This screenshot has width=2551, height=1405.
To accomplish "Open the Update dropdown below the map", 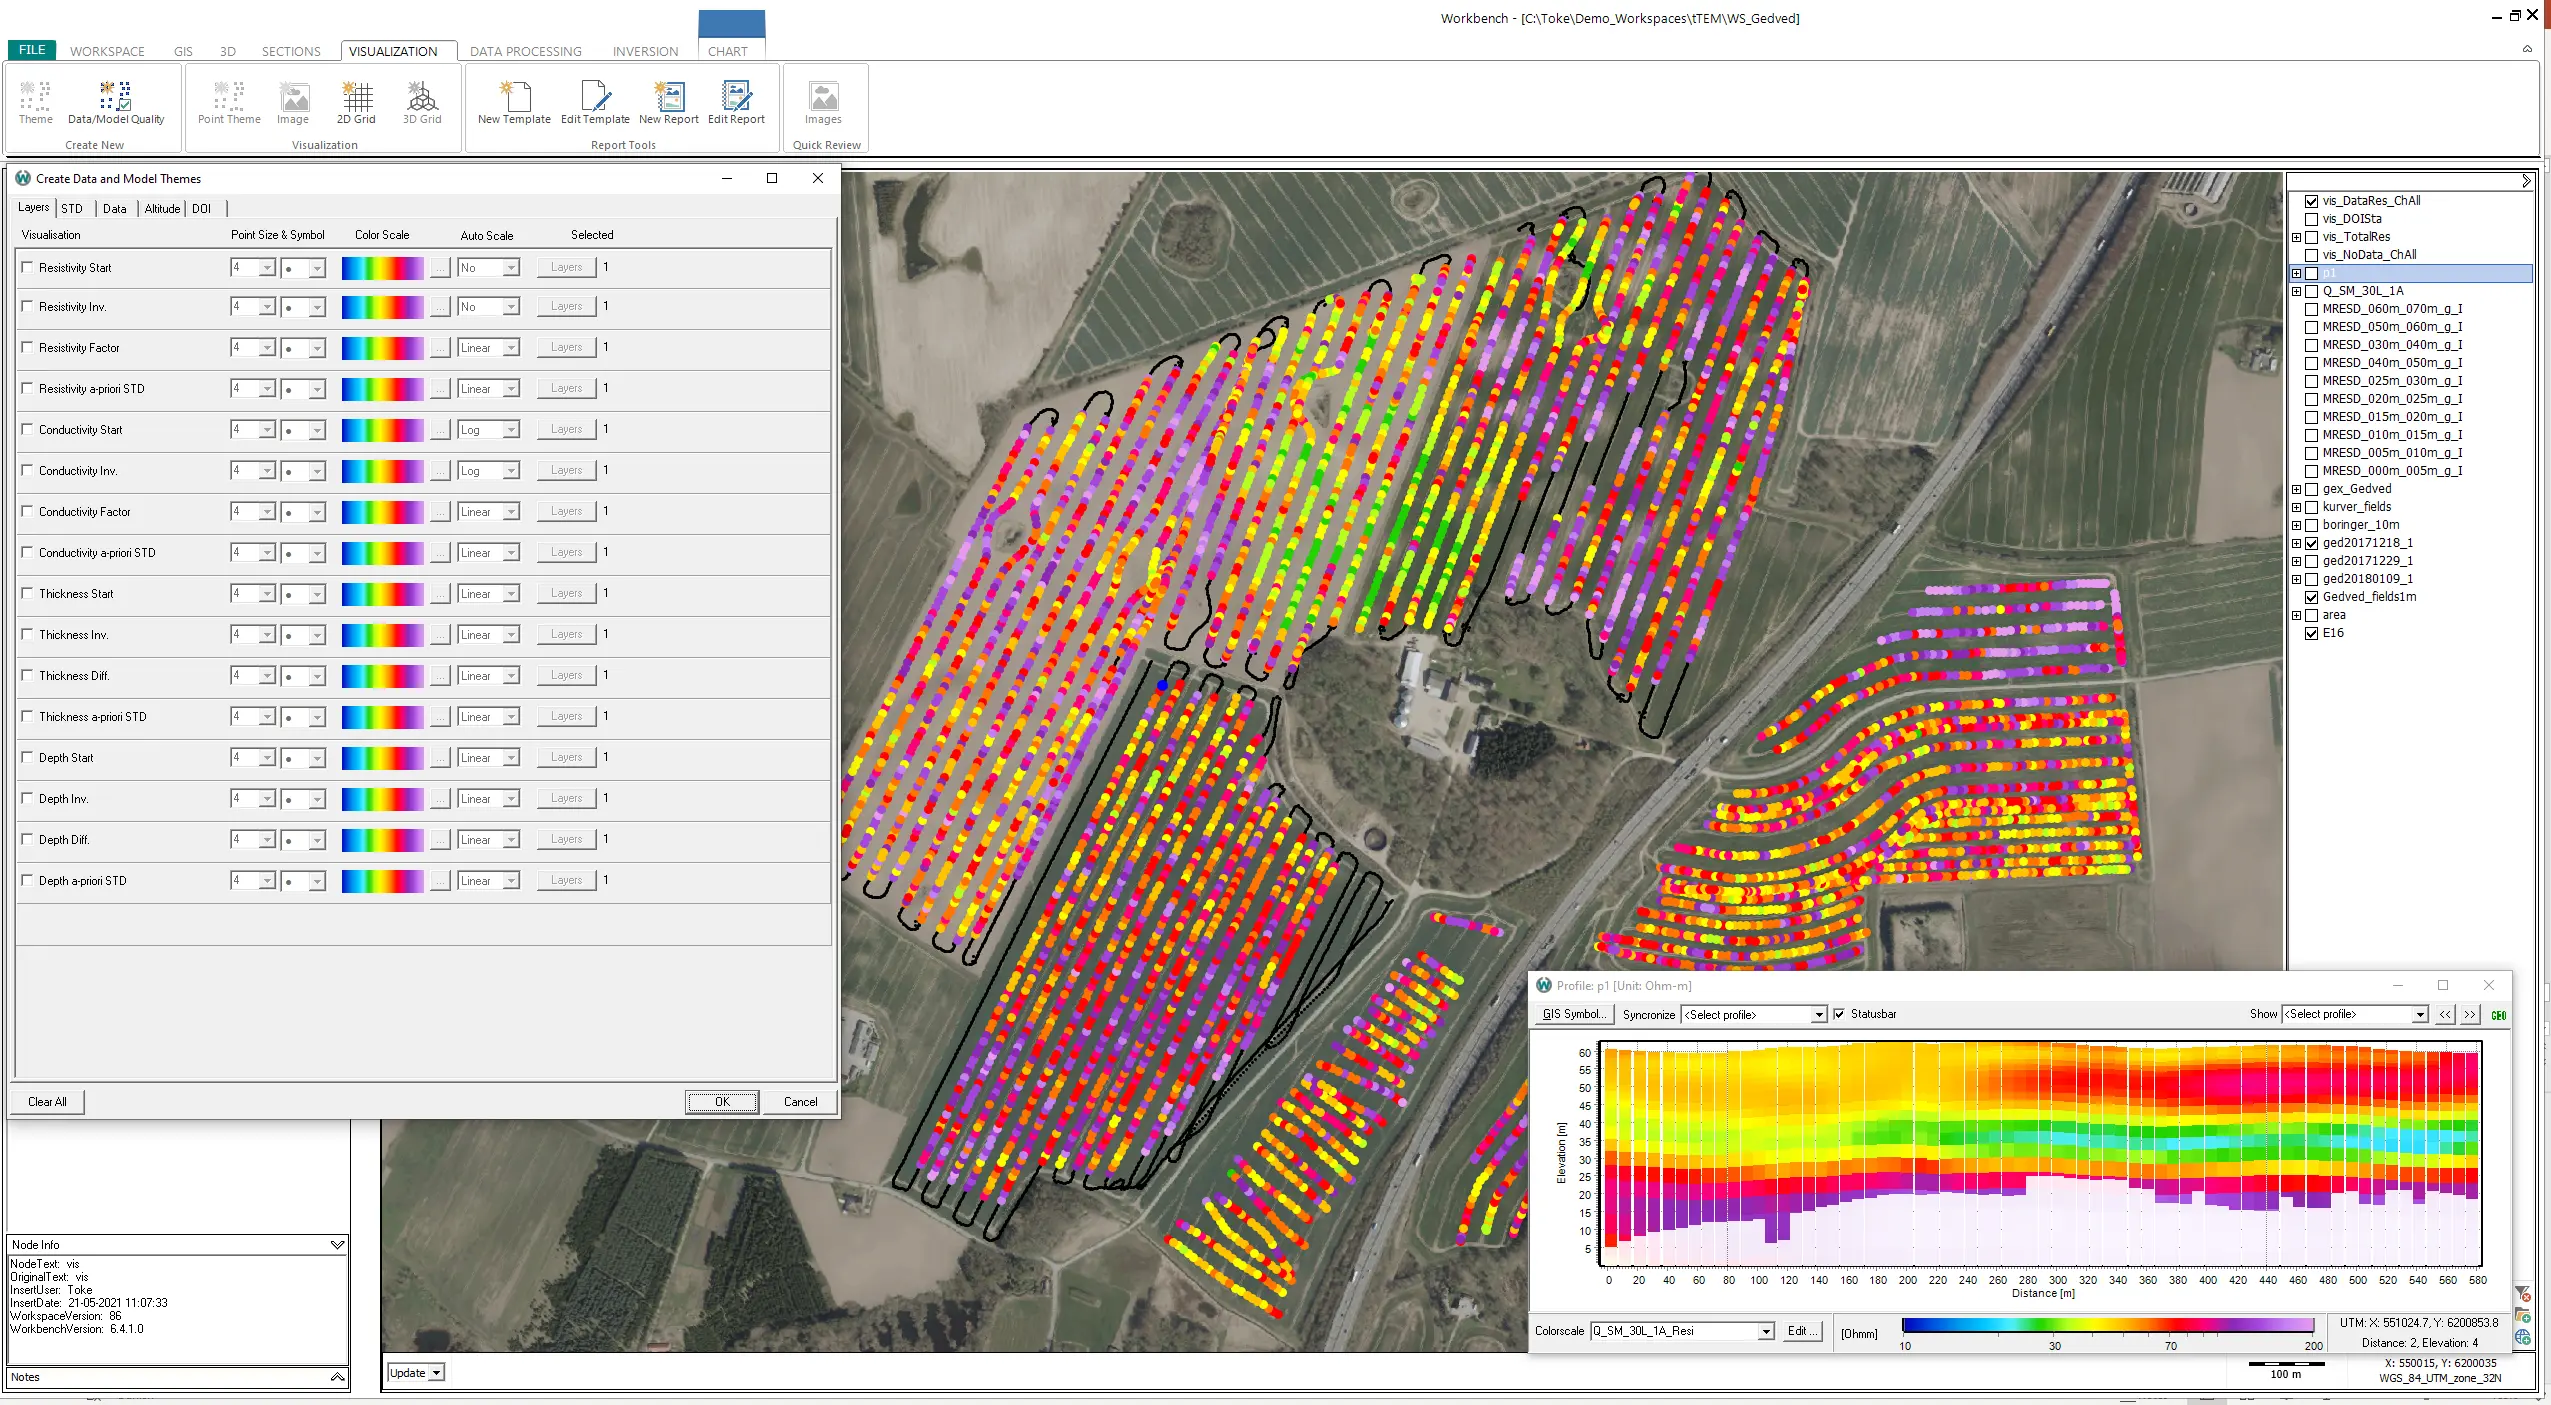I will coord(437,1373).
